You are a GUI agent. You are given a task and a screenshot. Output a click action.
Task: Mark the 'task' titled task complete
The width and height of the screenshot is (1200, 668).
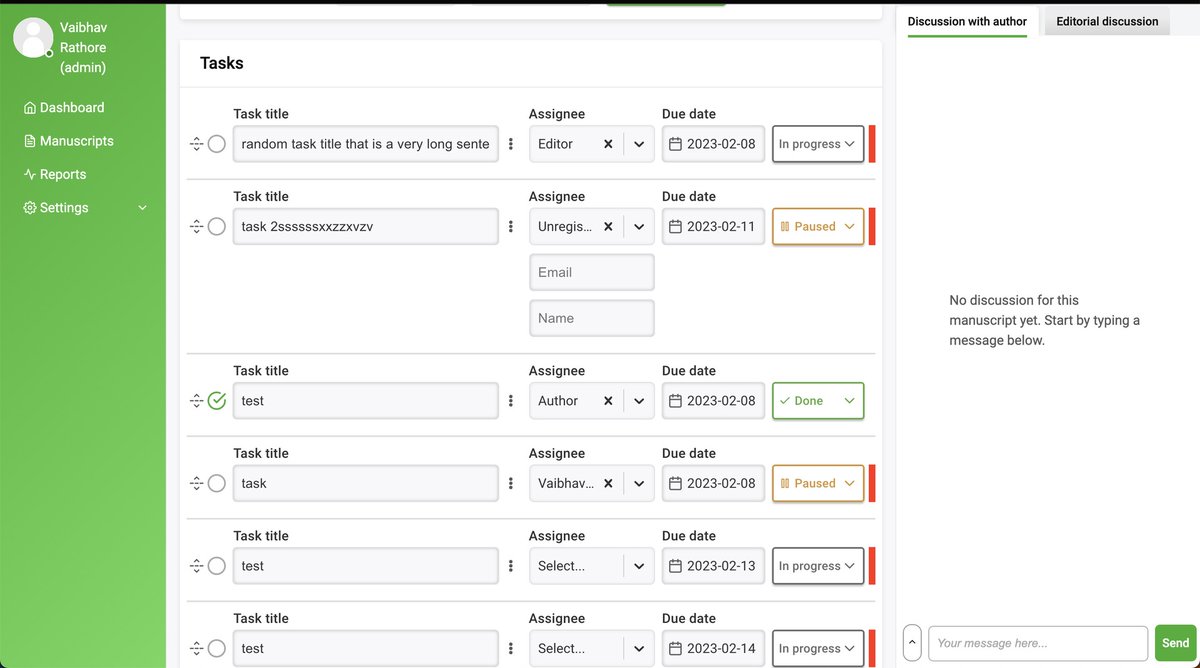(x=217, y=483)
